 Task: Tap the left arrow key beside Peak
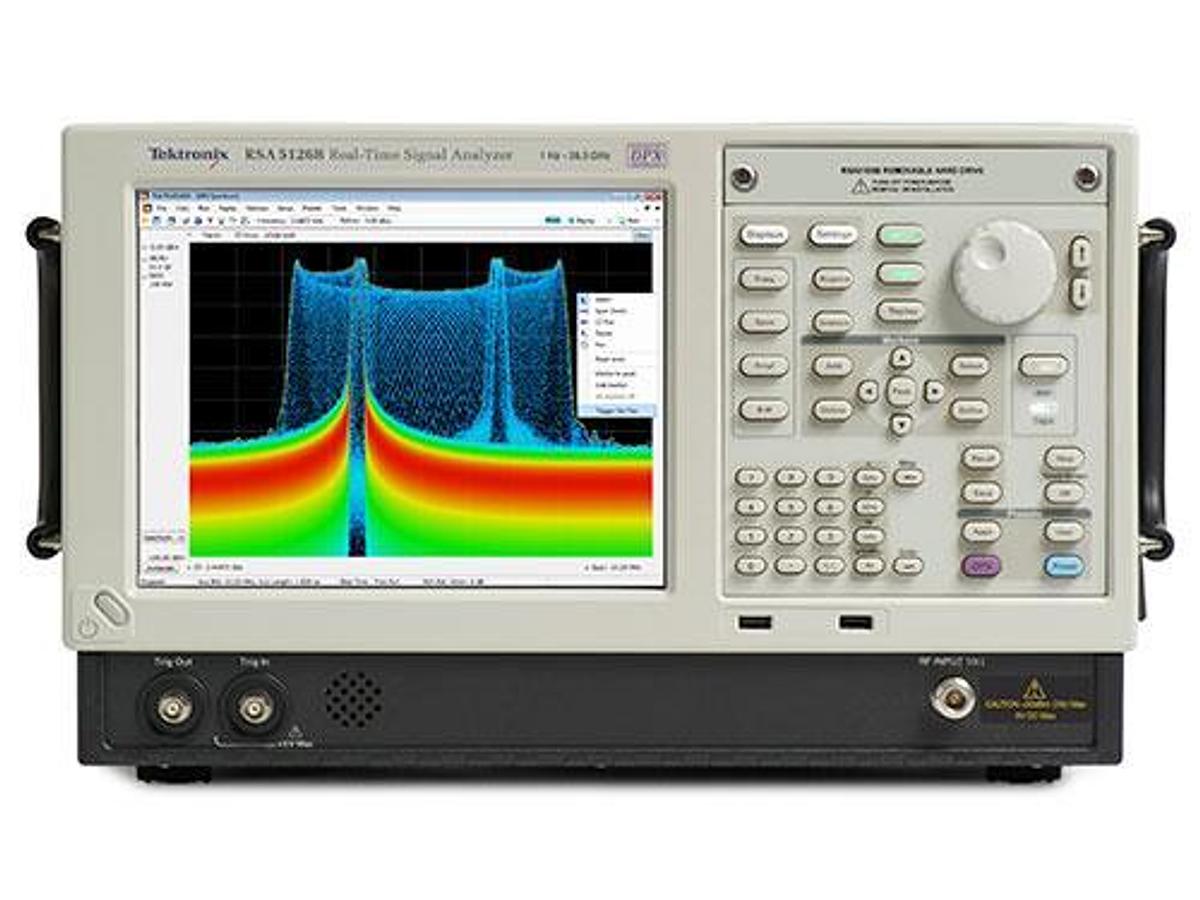click(868, 391)
